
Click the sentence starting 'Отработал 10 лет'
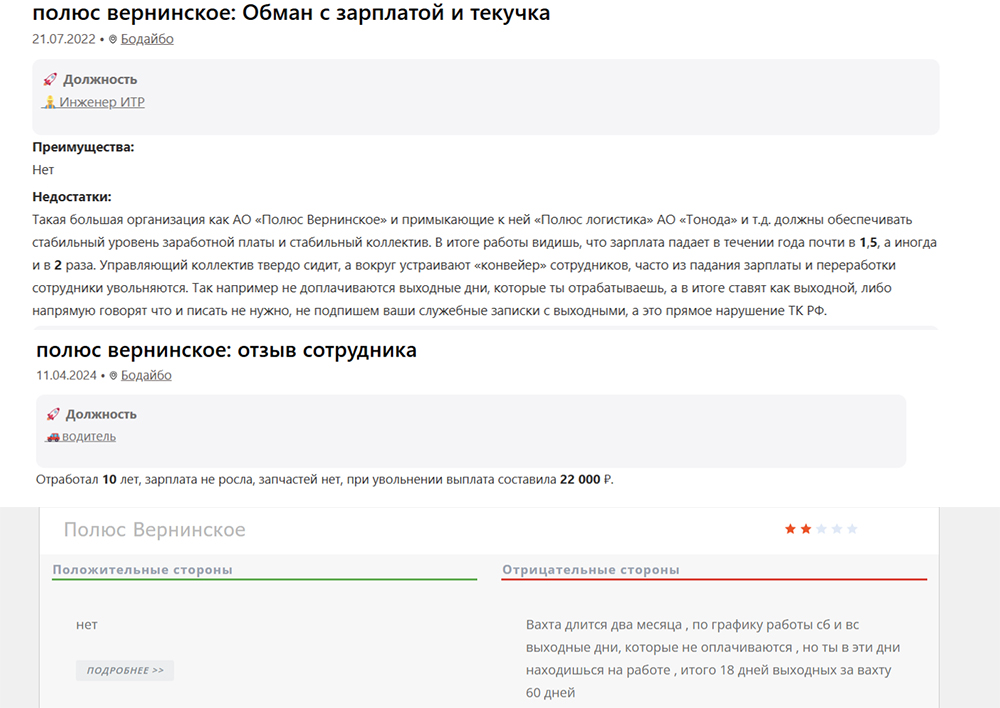click(325, 479)
